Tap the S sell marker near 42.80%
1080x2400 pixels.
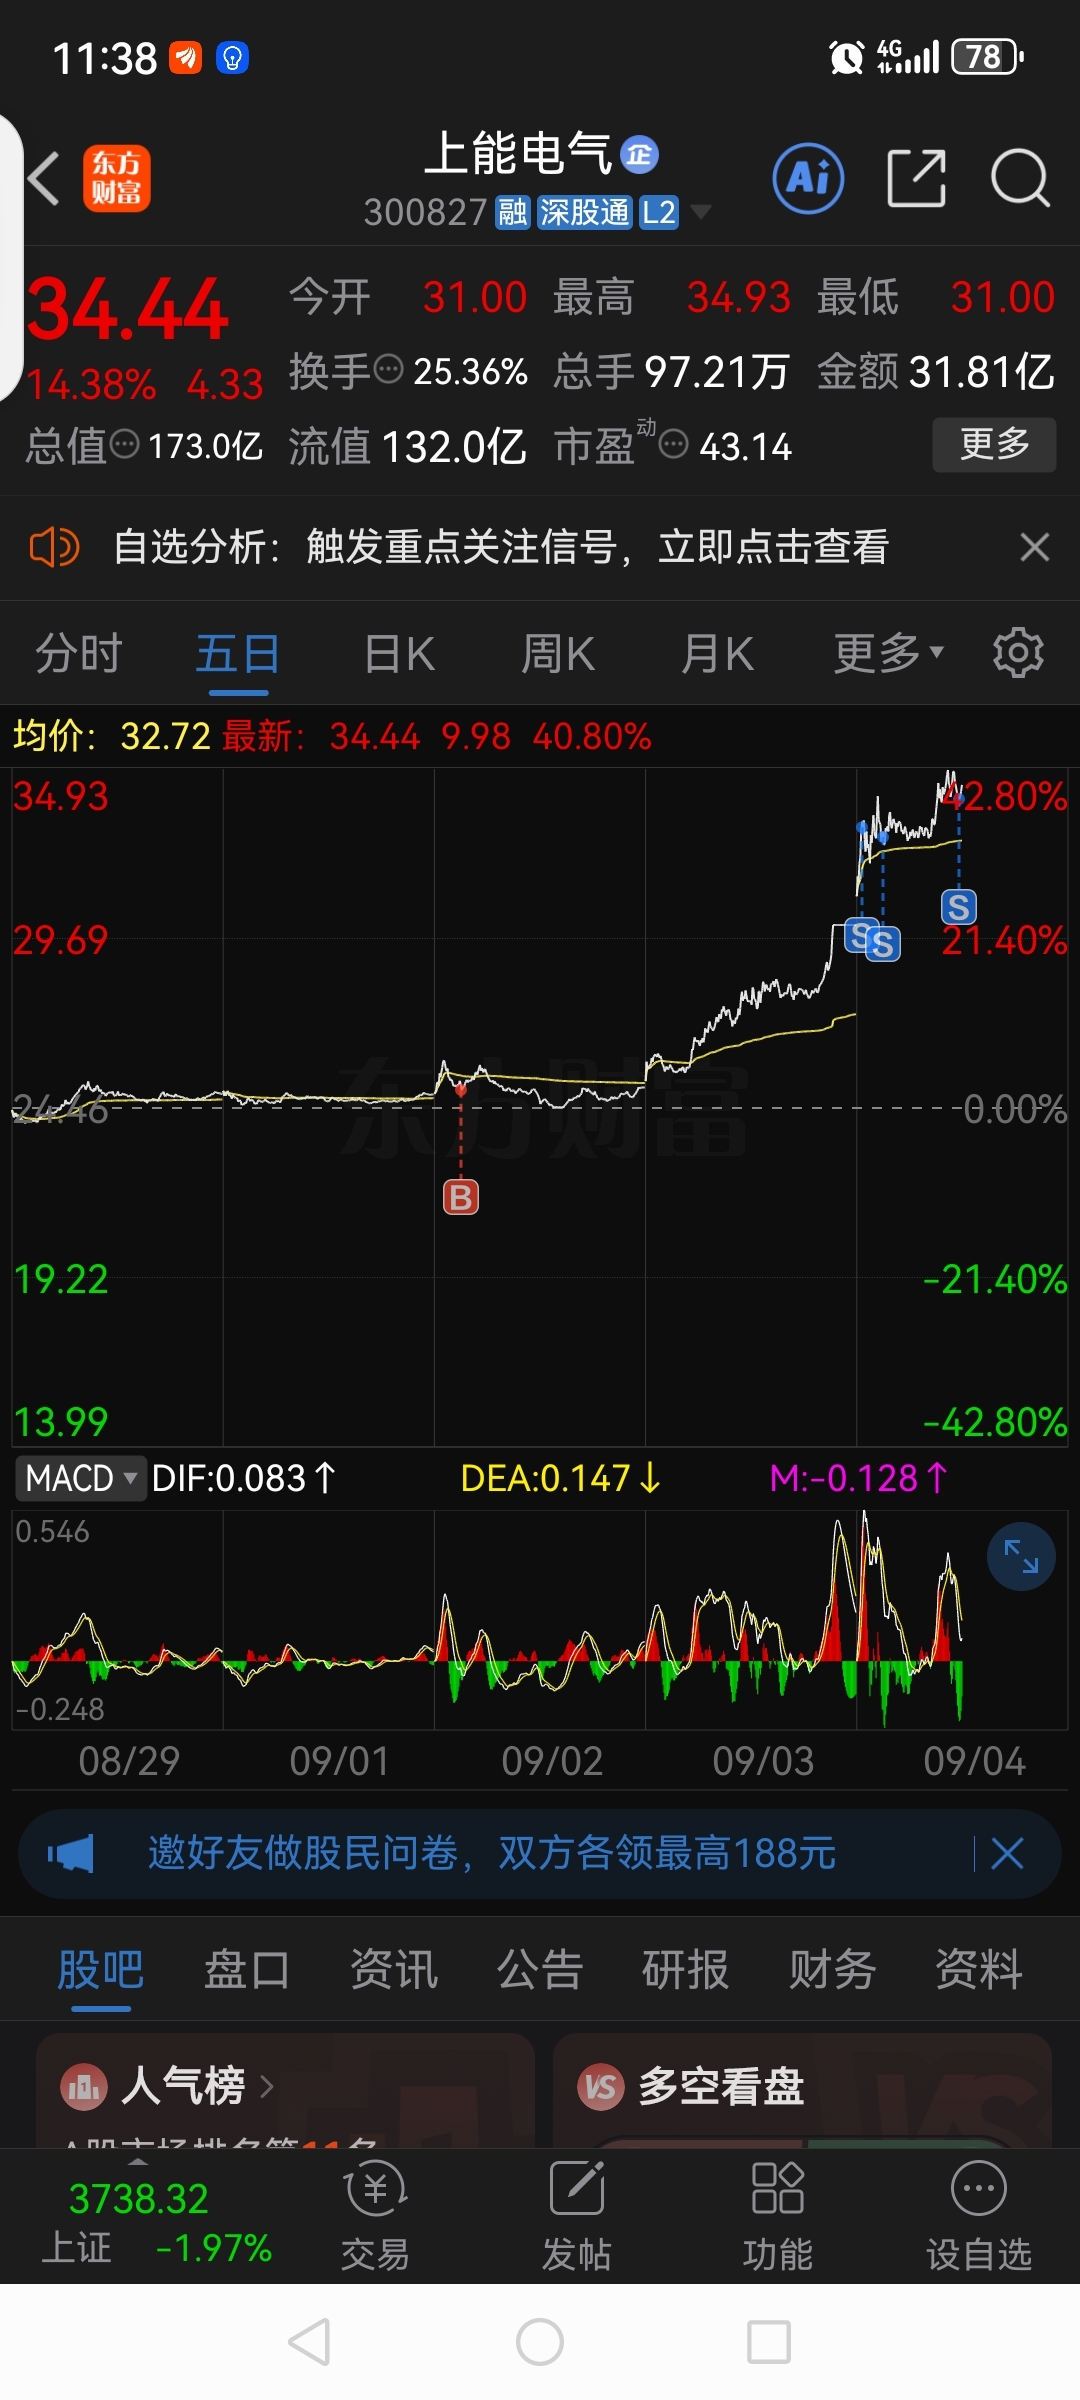(x=959, y=907)
